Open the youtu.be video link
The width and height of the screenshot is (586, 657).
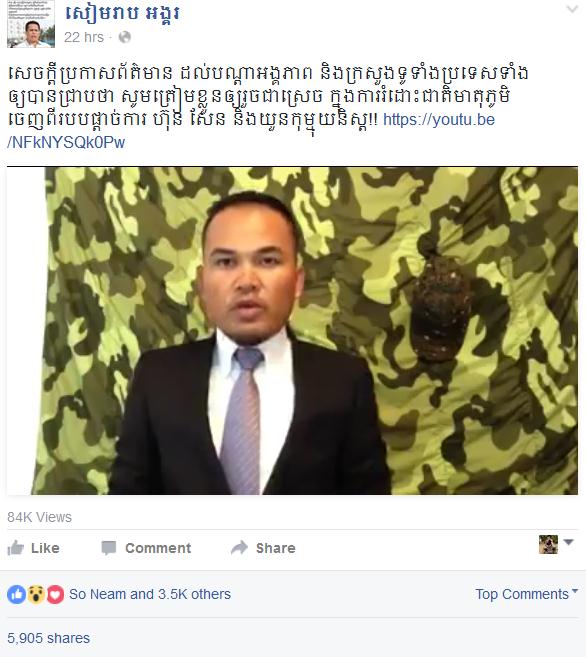439,119
